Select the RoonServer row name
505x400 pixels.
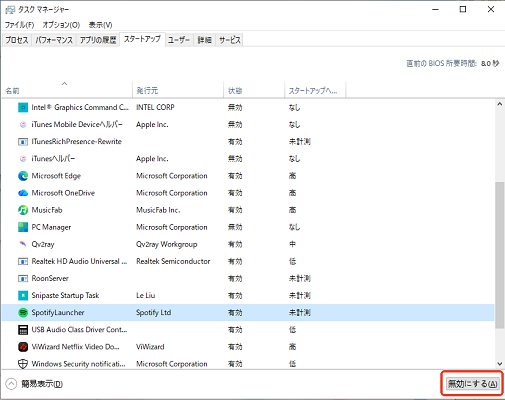pos(50,278)
